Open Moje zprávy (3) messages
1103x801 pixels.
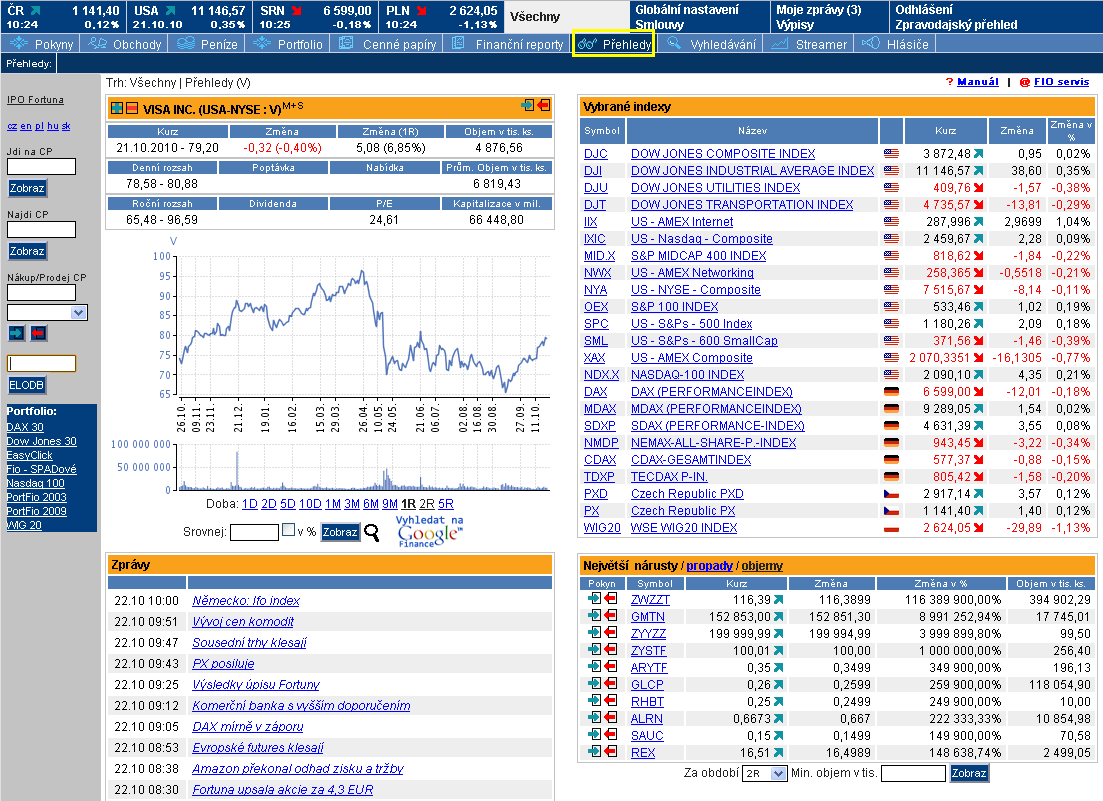point(818,9)
